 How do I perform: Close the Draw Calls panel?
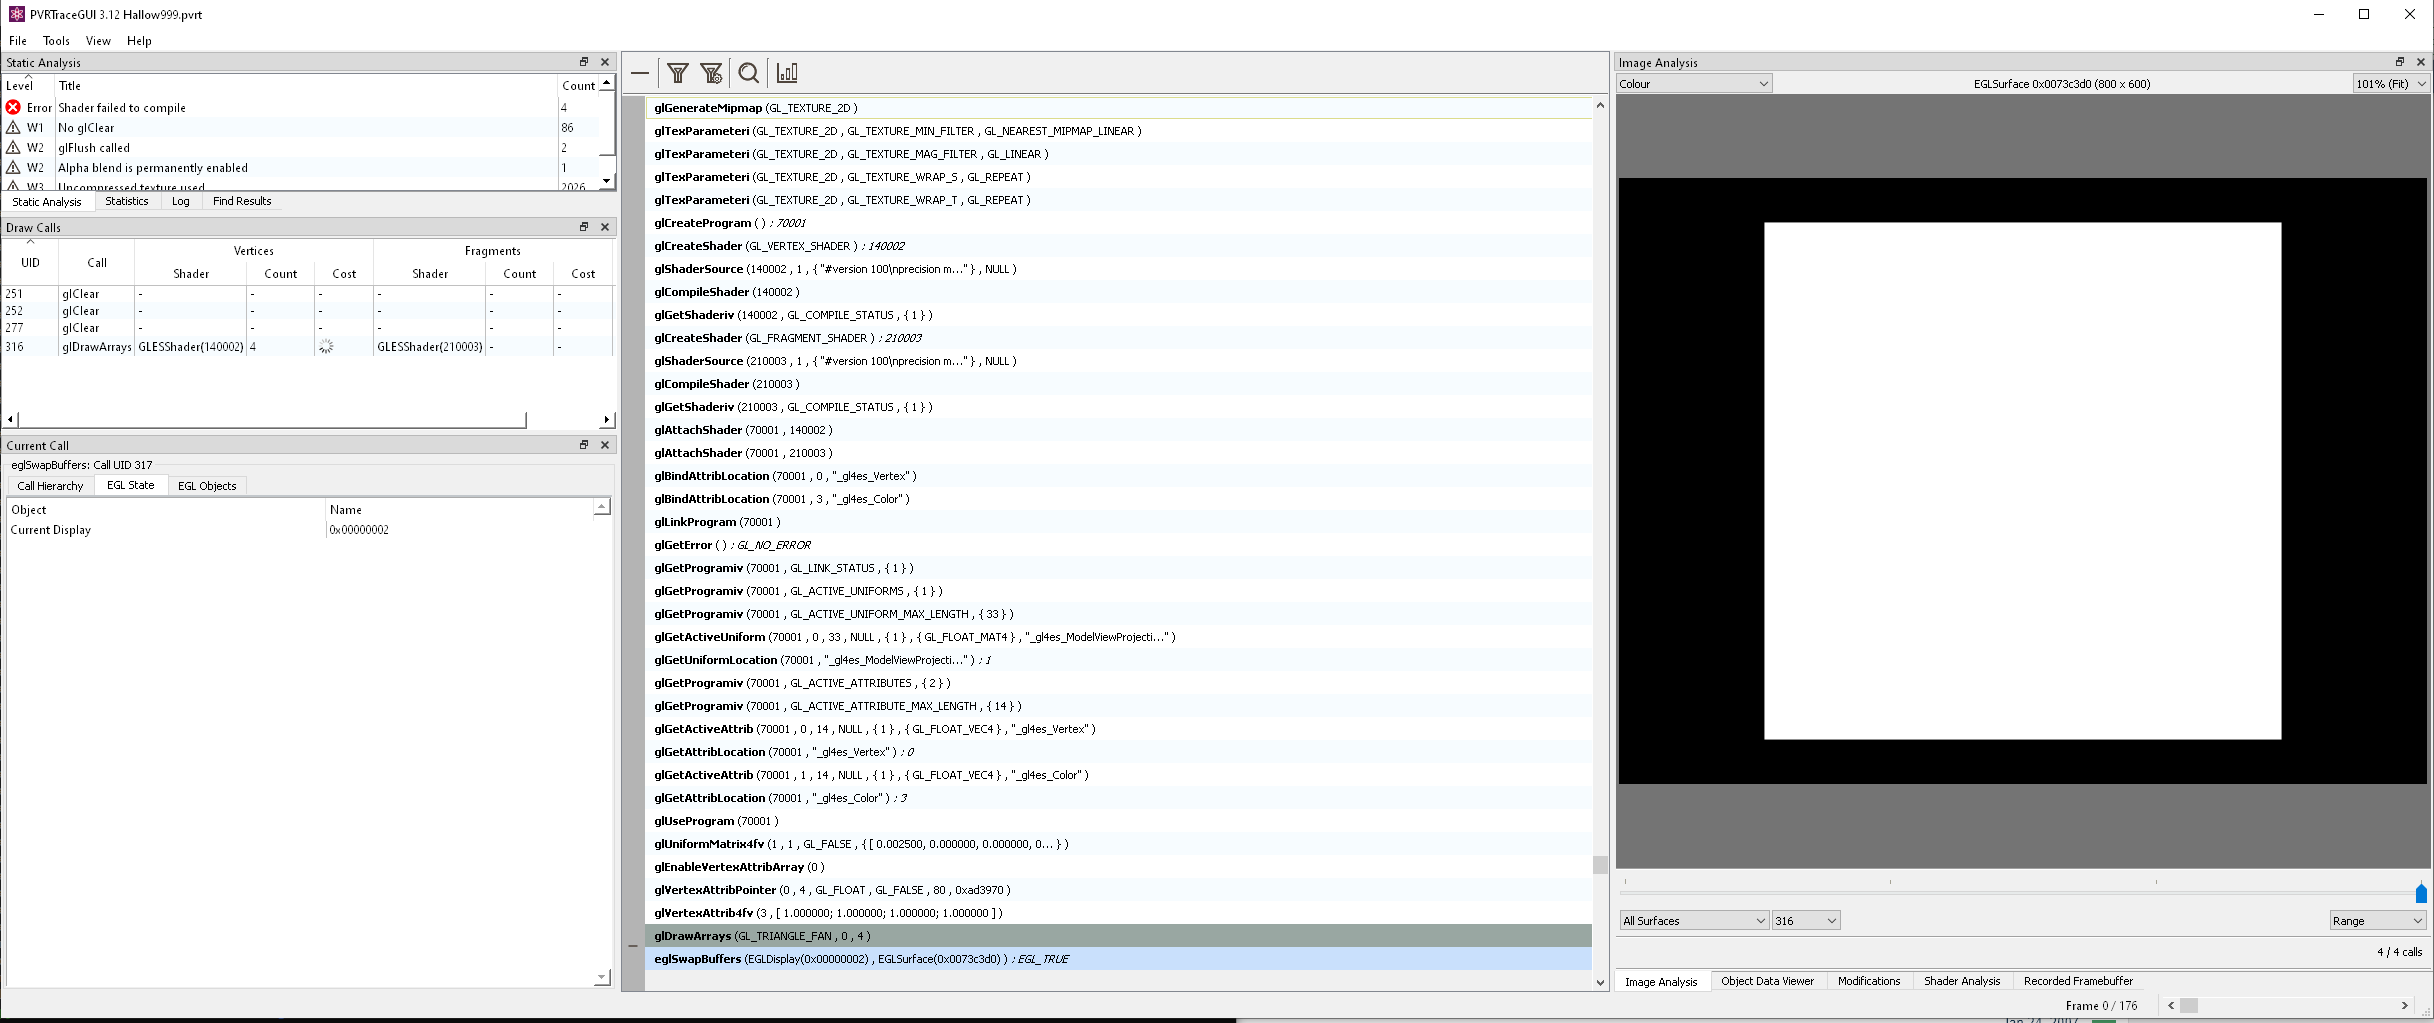[605, 227]
